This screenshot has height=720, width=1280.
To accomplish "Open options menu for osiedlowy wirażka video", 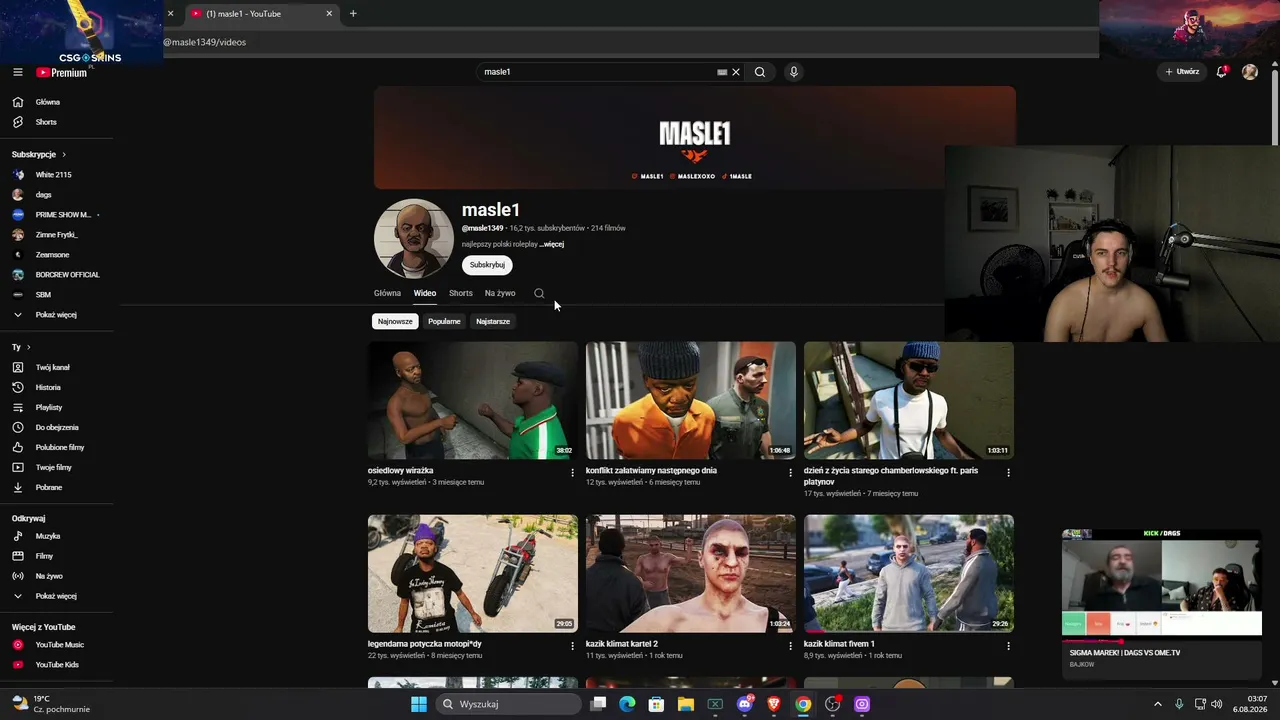I will pos(572,472).
